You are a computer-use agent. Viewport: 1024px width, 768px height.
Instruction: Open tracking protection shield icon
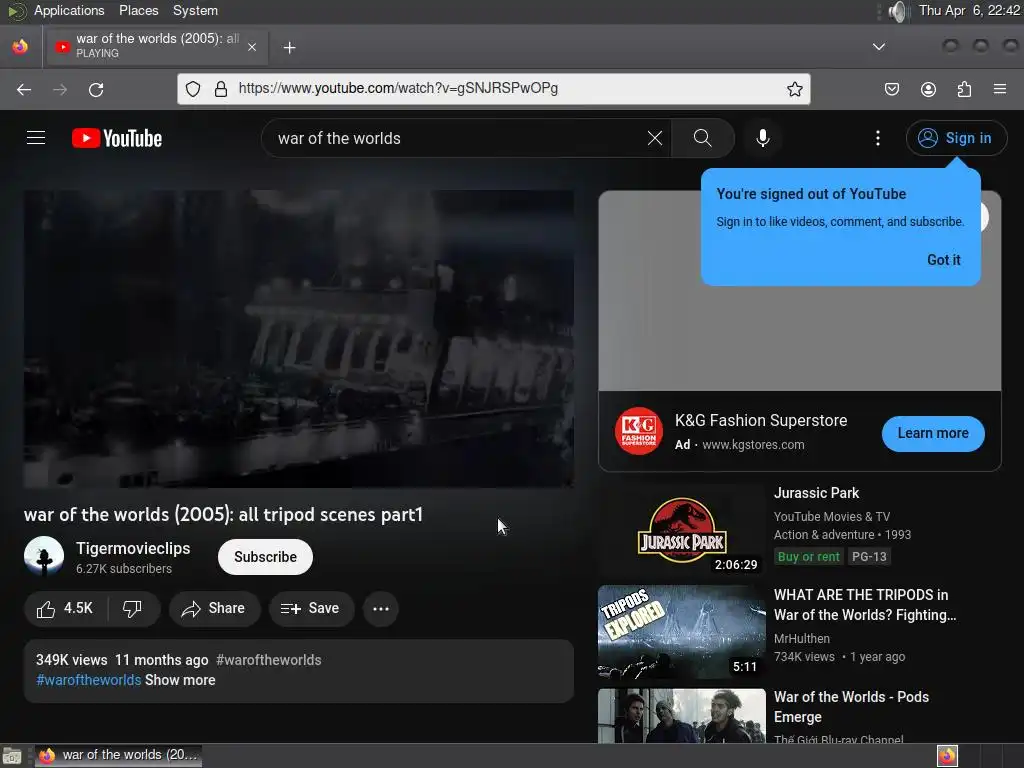click(x=193, y=89)
